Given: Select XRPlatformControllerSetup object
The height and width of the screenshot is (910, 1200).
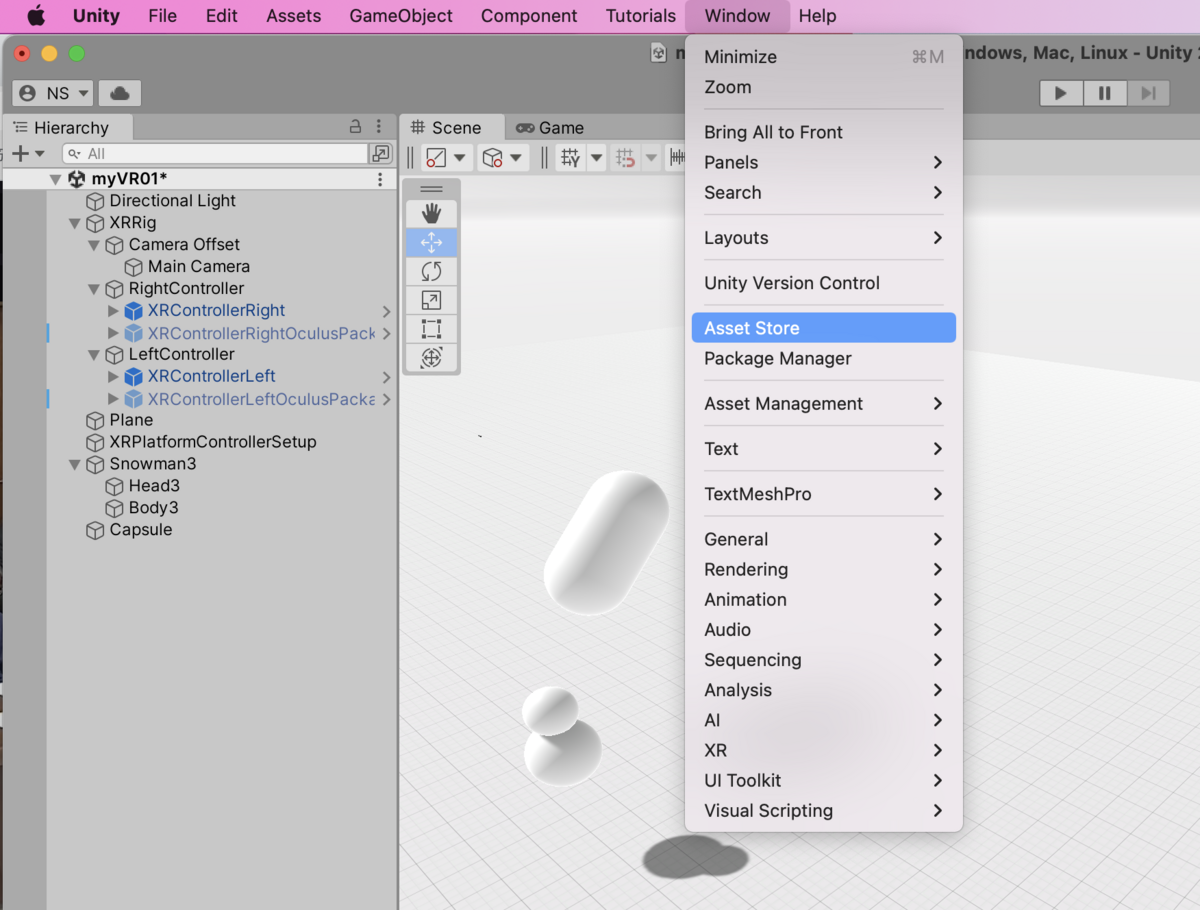Looking at the screenshot, I should click(213, 442).
